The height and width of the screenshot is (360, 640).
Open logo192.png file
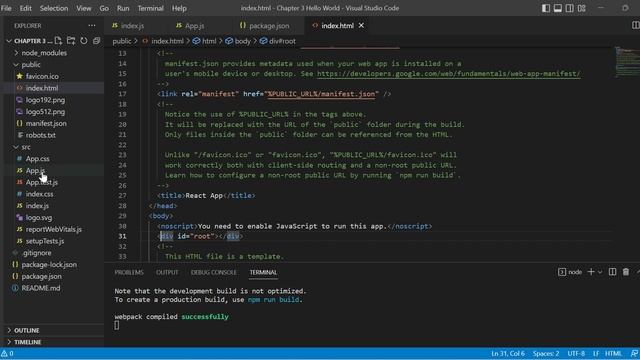45,100
